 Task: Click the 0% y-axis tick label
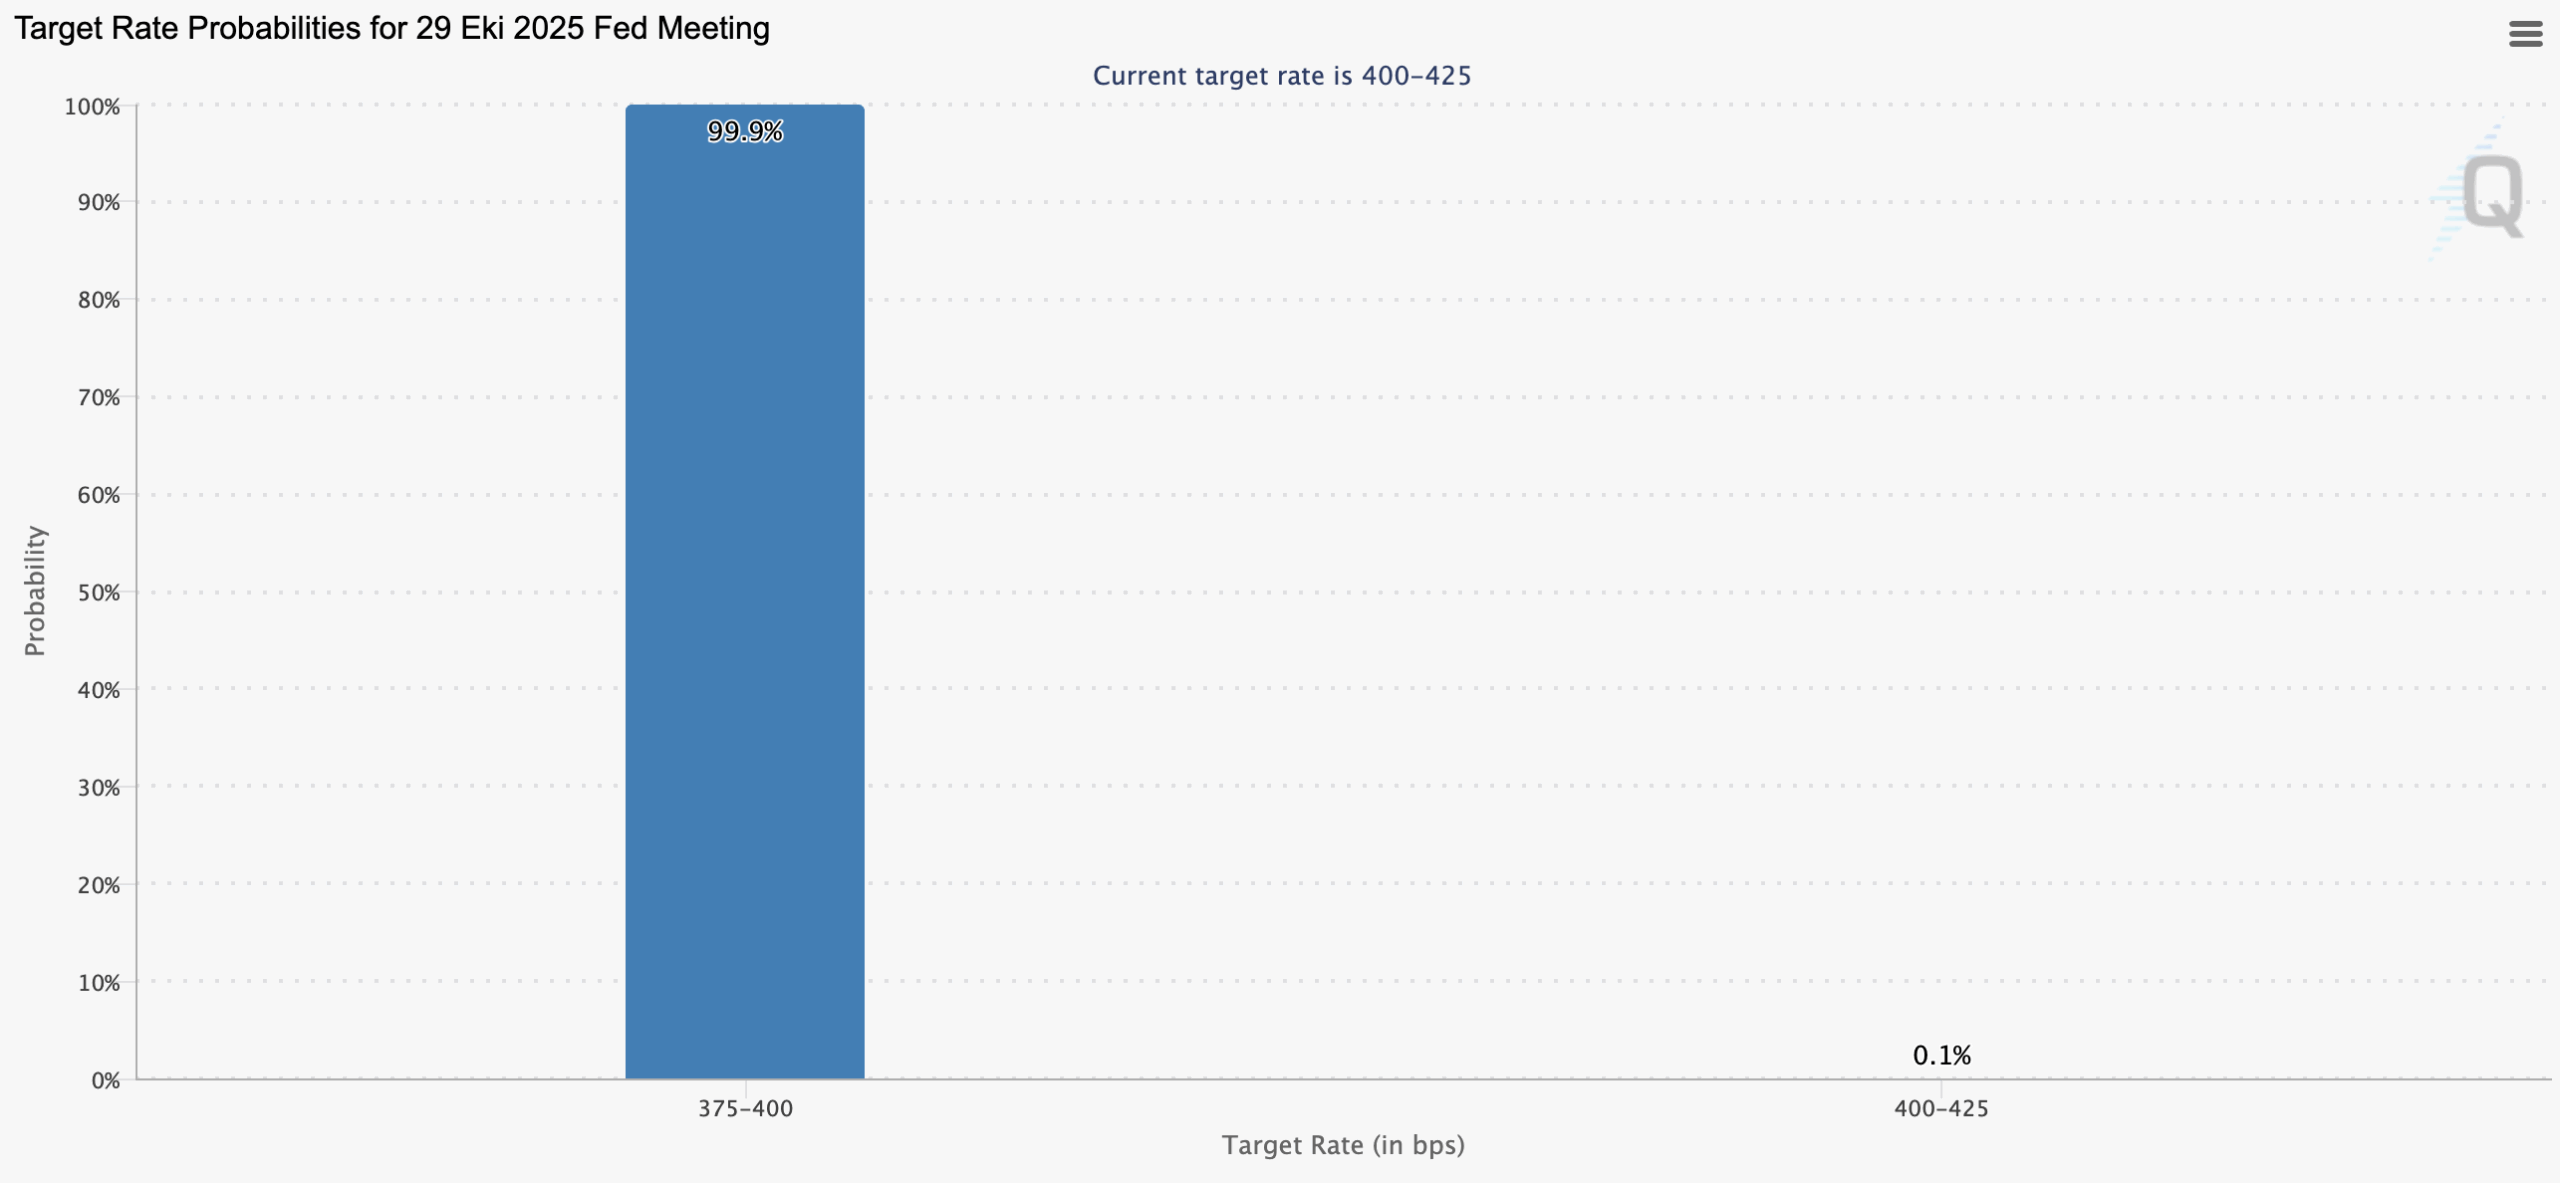(x=105, y=1080)
